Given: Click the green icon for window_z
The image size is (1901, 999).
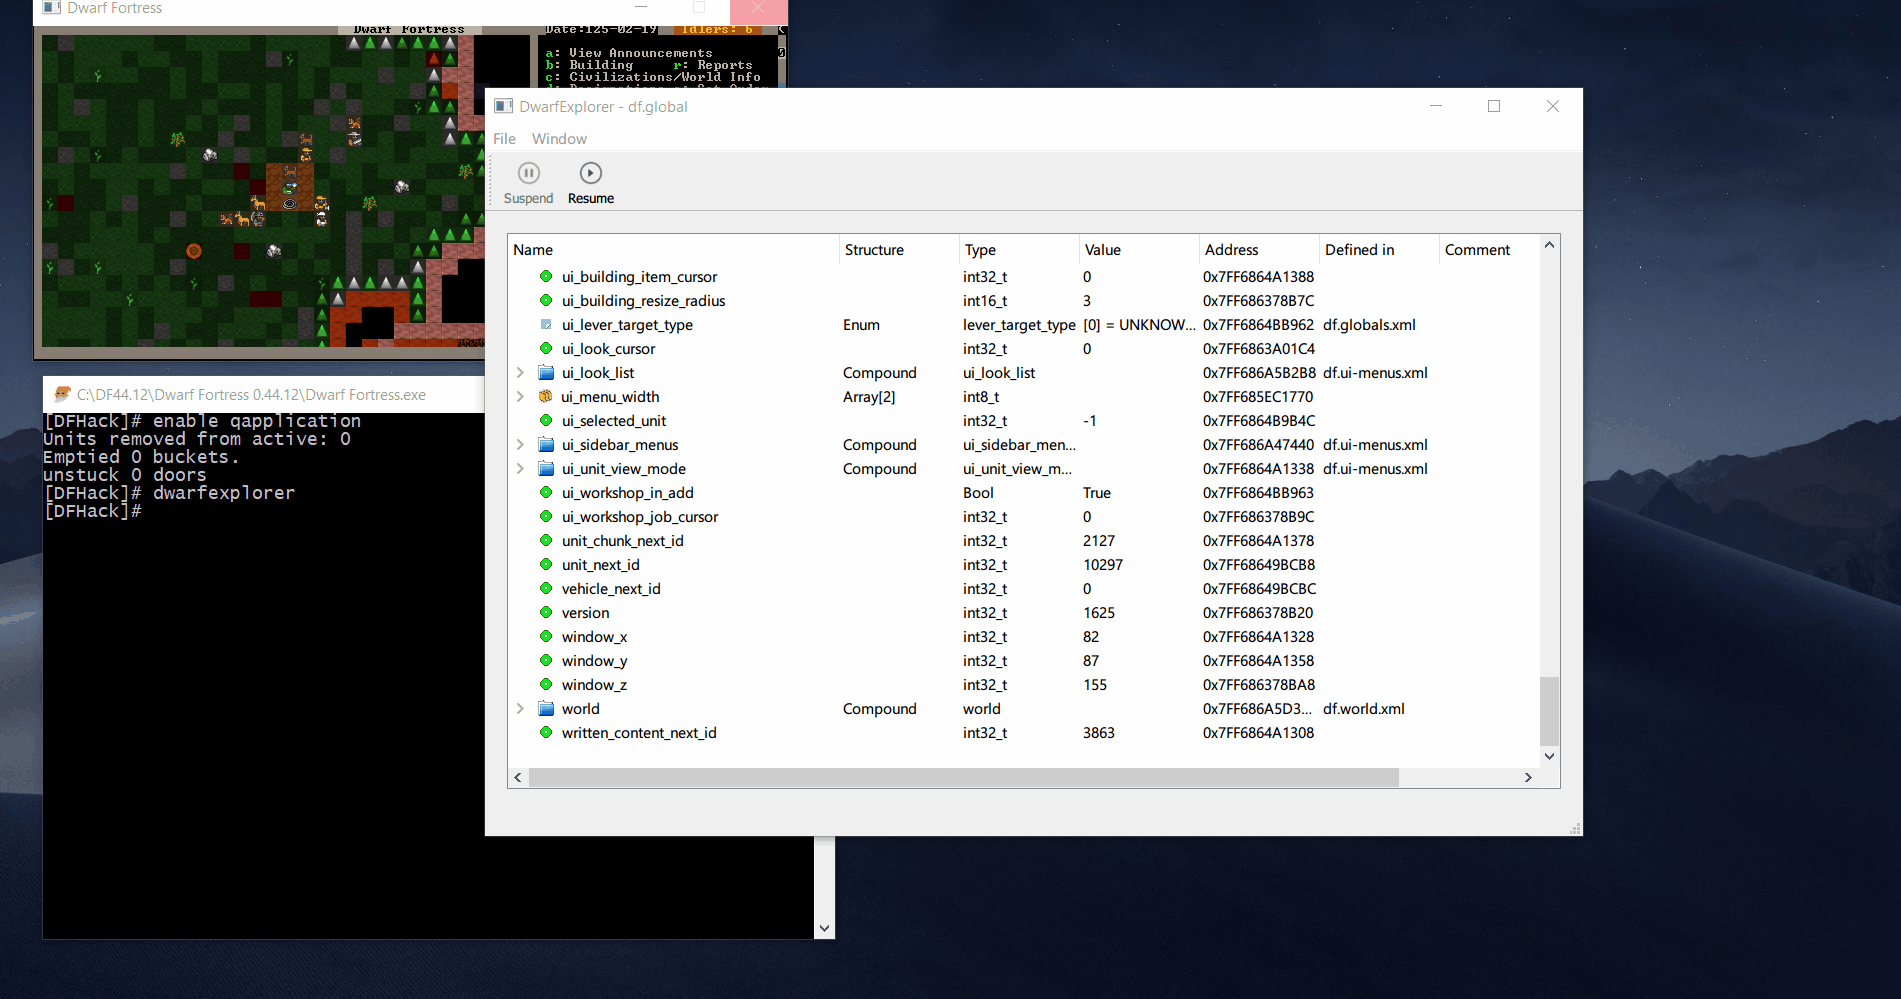Looking at the screenshot, I should [546, 684].
